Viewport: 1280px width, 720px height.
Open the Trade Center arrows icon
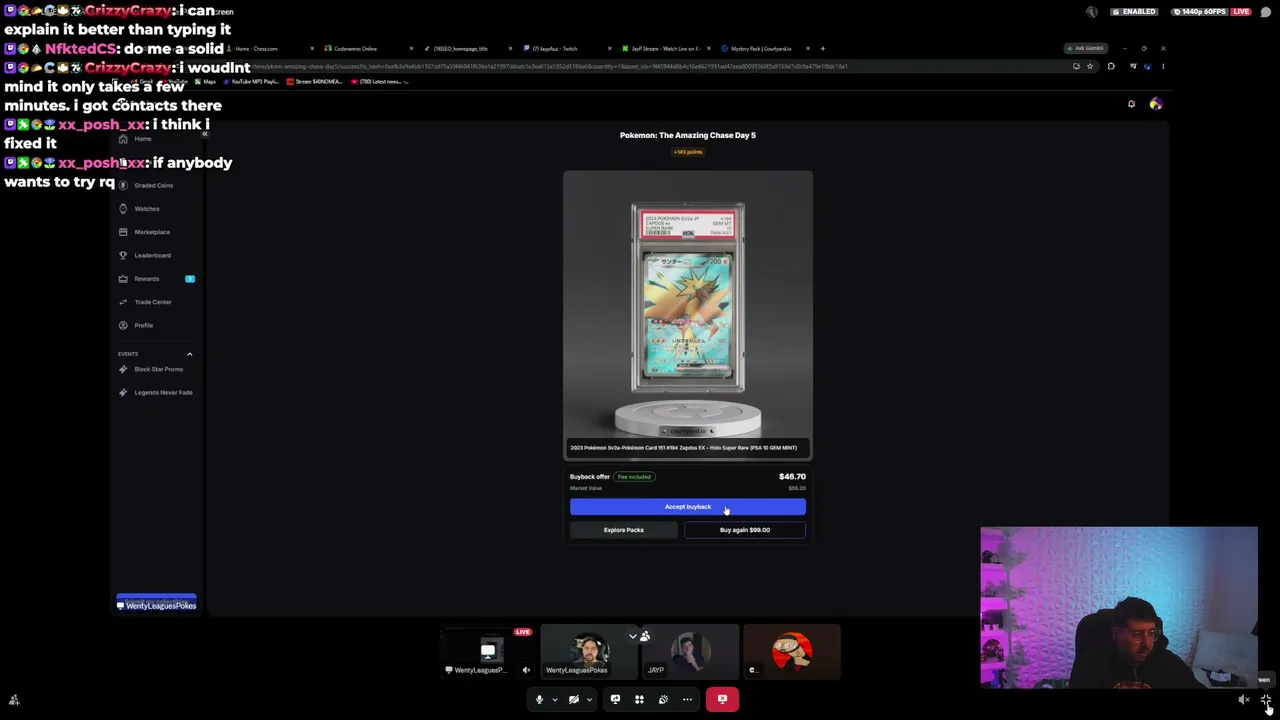tap(123, 302)
